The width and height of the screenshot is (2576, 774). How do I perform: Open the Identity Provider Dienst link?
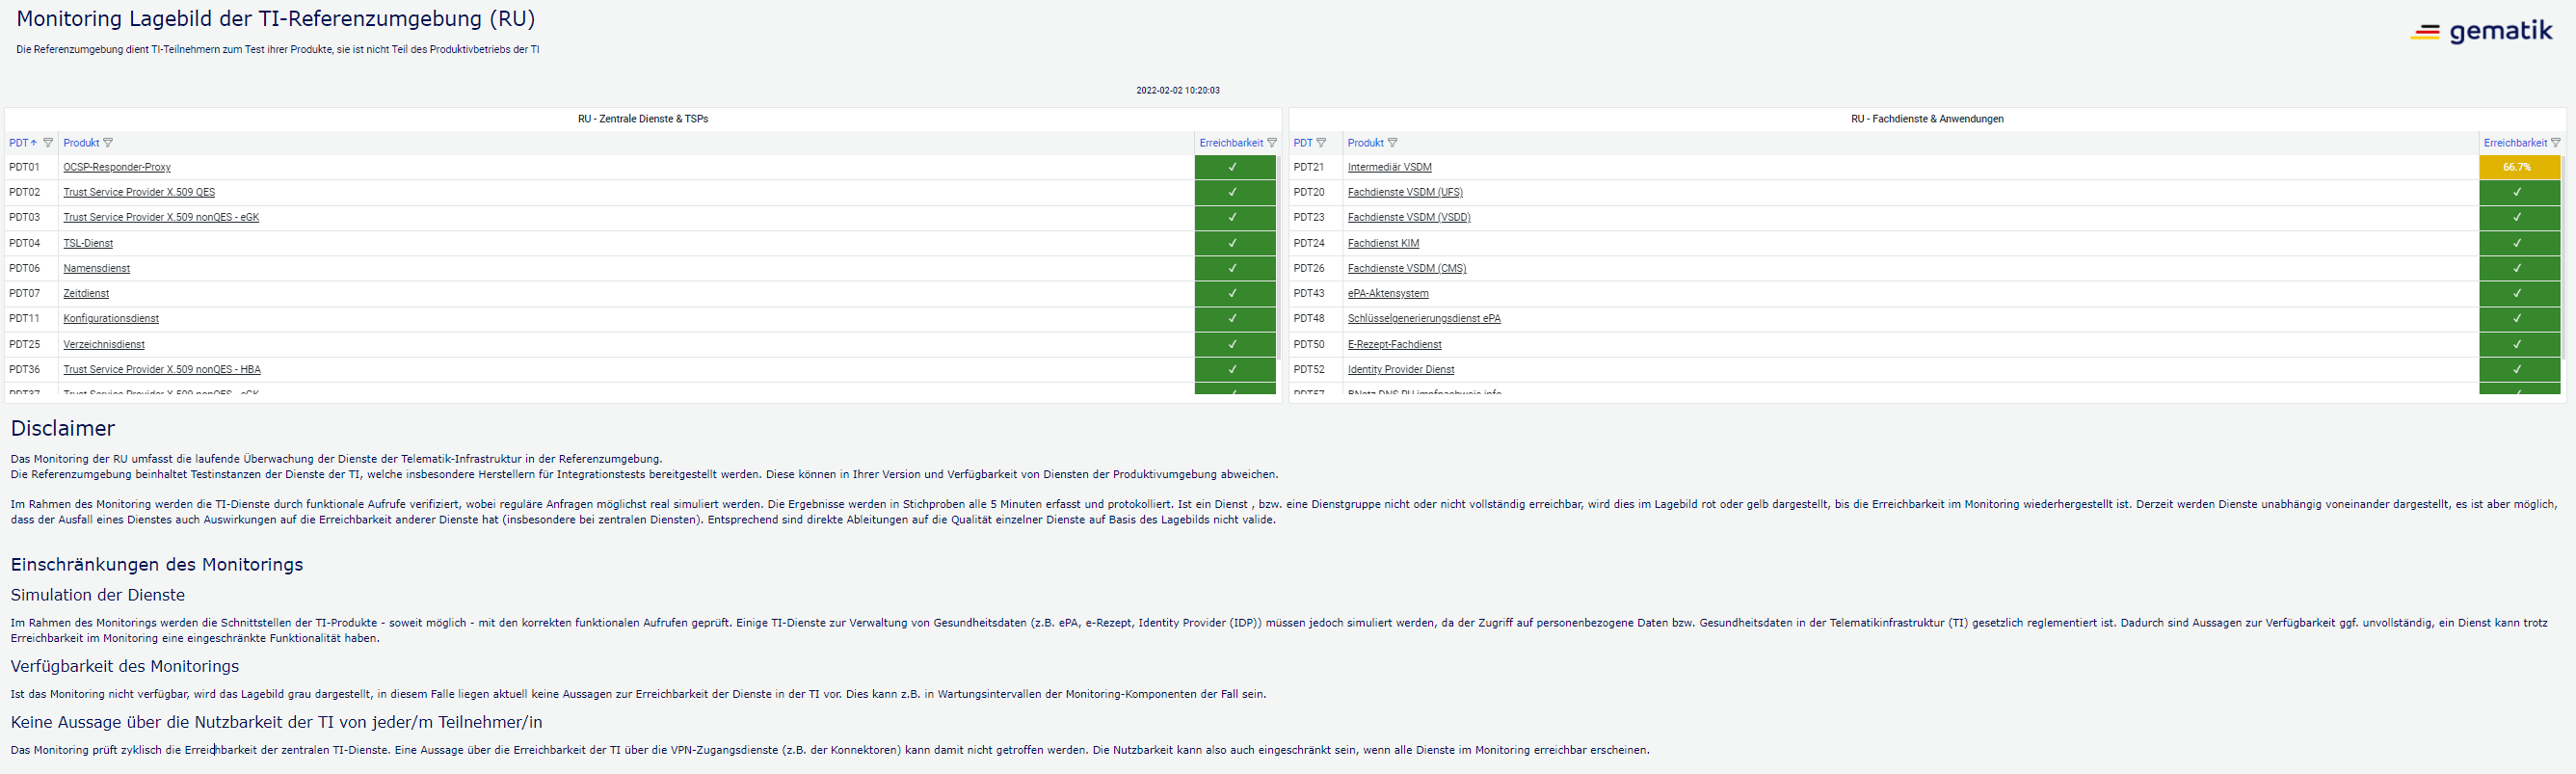click(x=1400, y=369)
